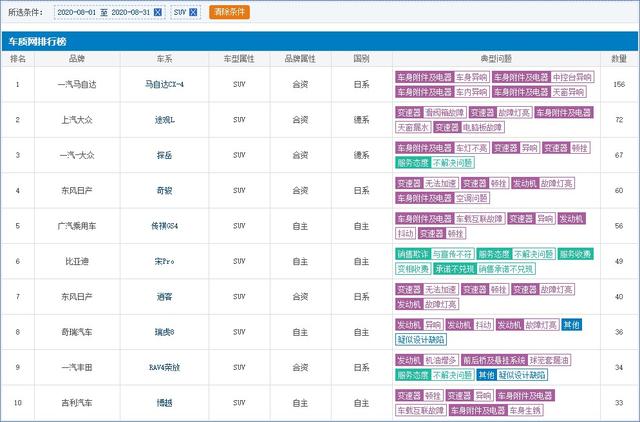Click the 国别 column header
The width and height of the screenshot is (640, 422).
click(x=362, y=59)
